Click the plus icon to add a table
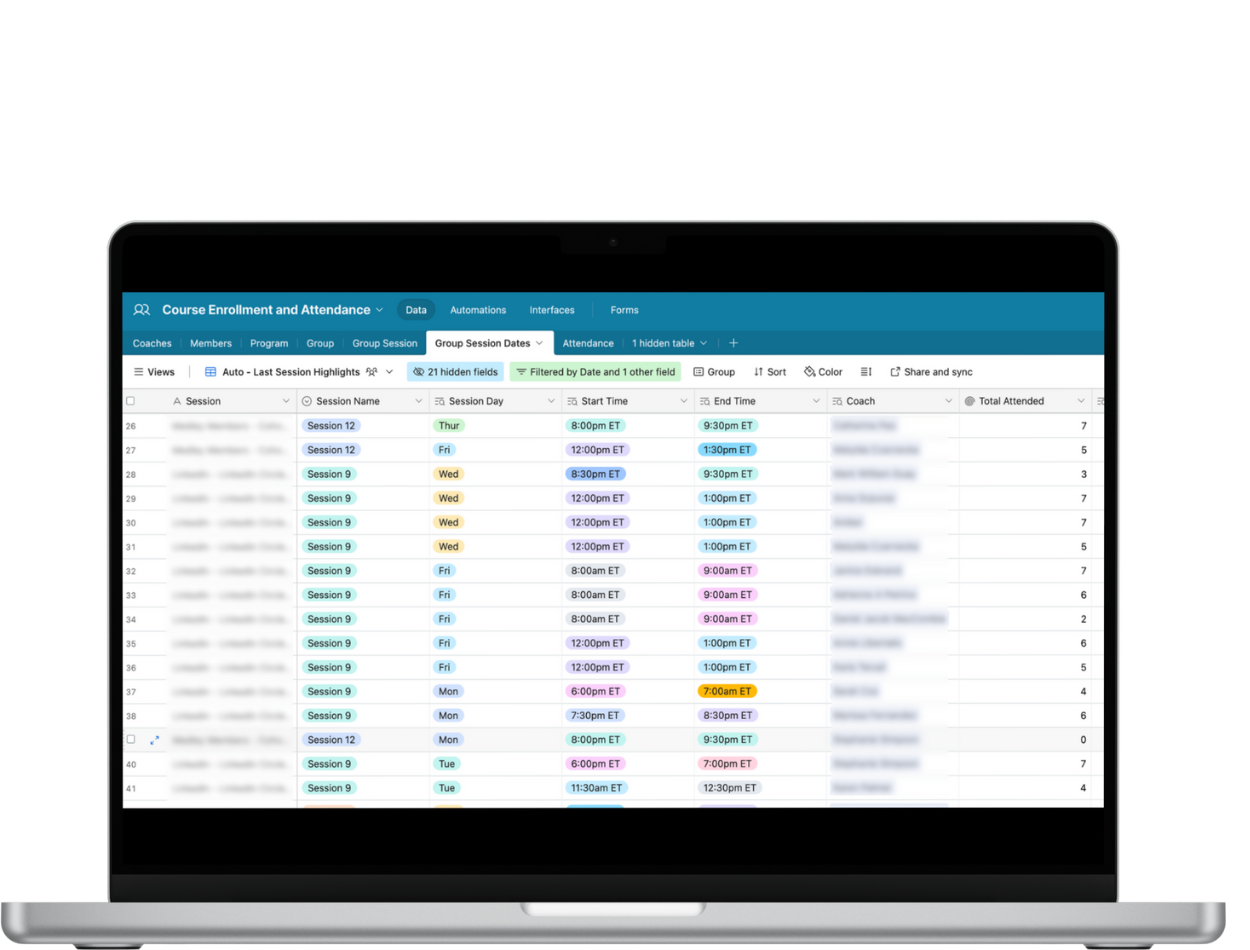This screenshot has height=950, width=1250. tap(733, 343)
